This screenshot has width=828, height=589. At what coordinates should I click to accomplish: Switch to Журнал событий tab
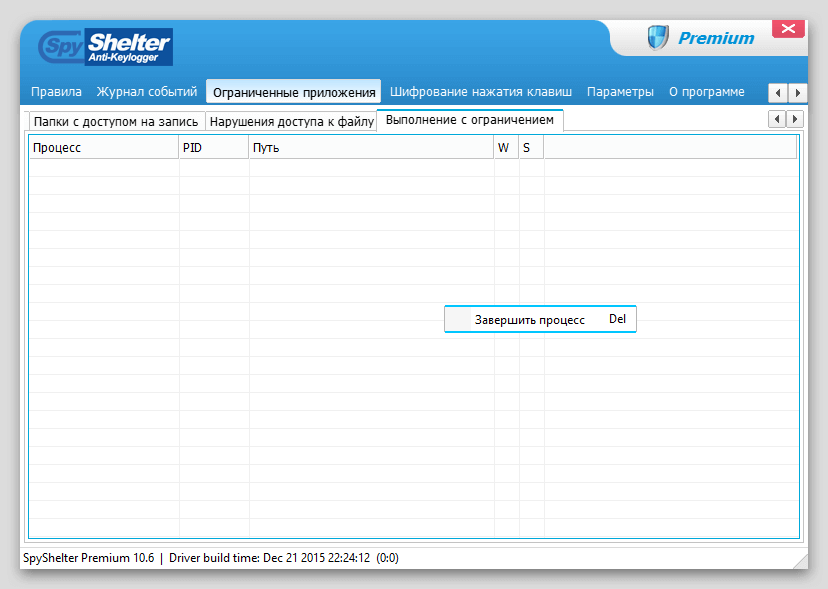pyautogui.click(x=146, y=92)
